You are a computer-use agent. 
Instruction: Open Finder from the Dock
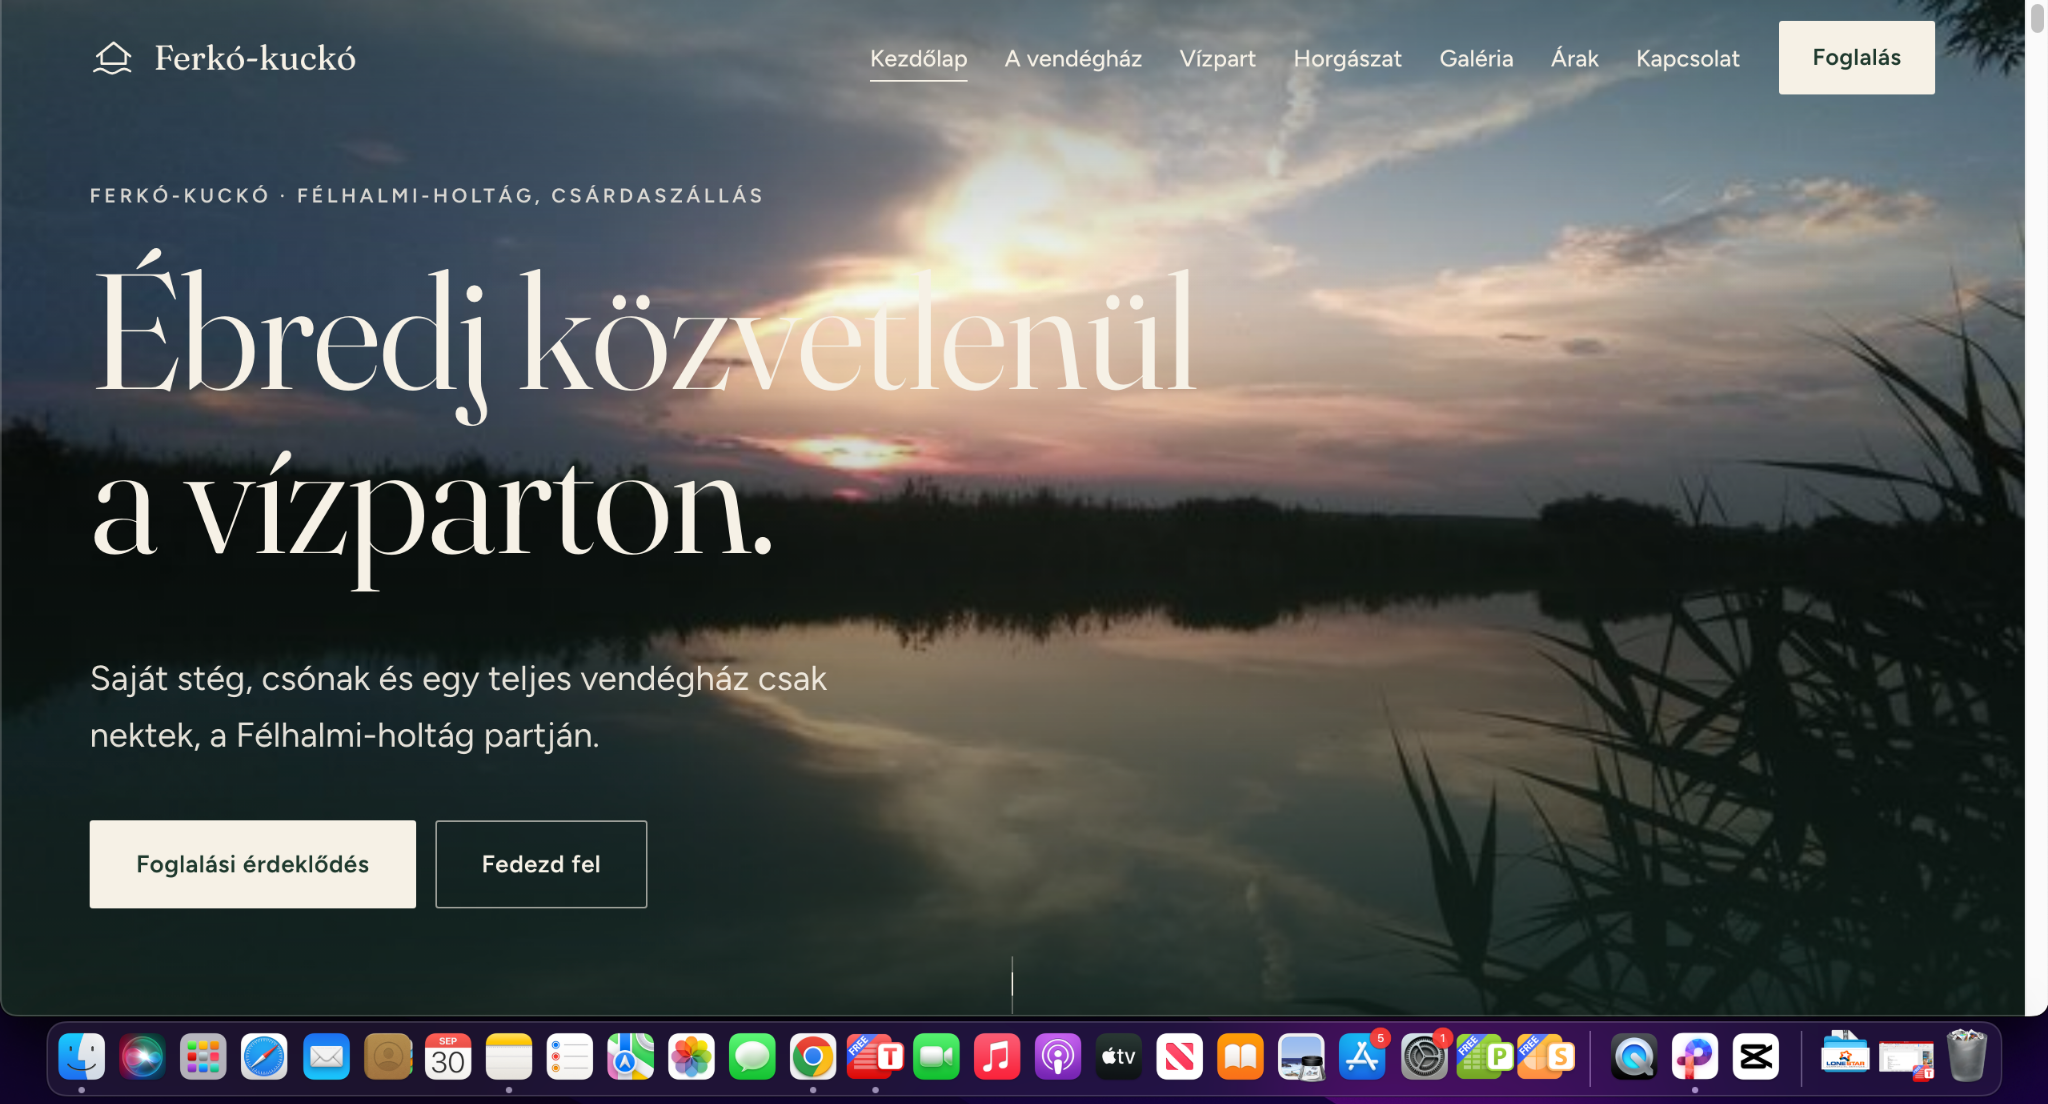82,1057
